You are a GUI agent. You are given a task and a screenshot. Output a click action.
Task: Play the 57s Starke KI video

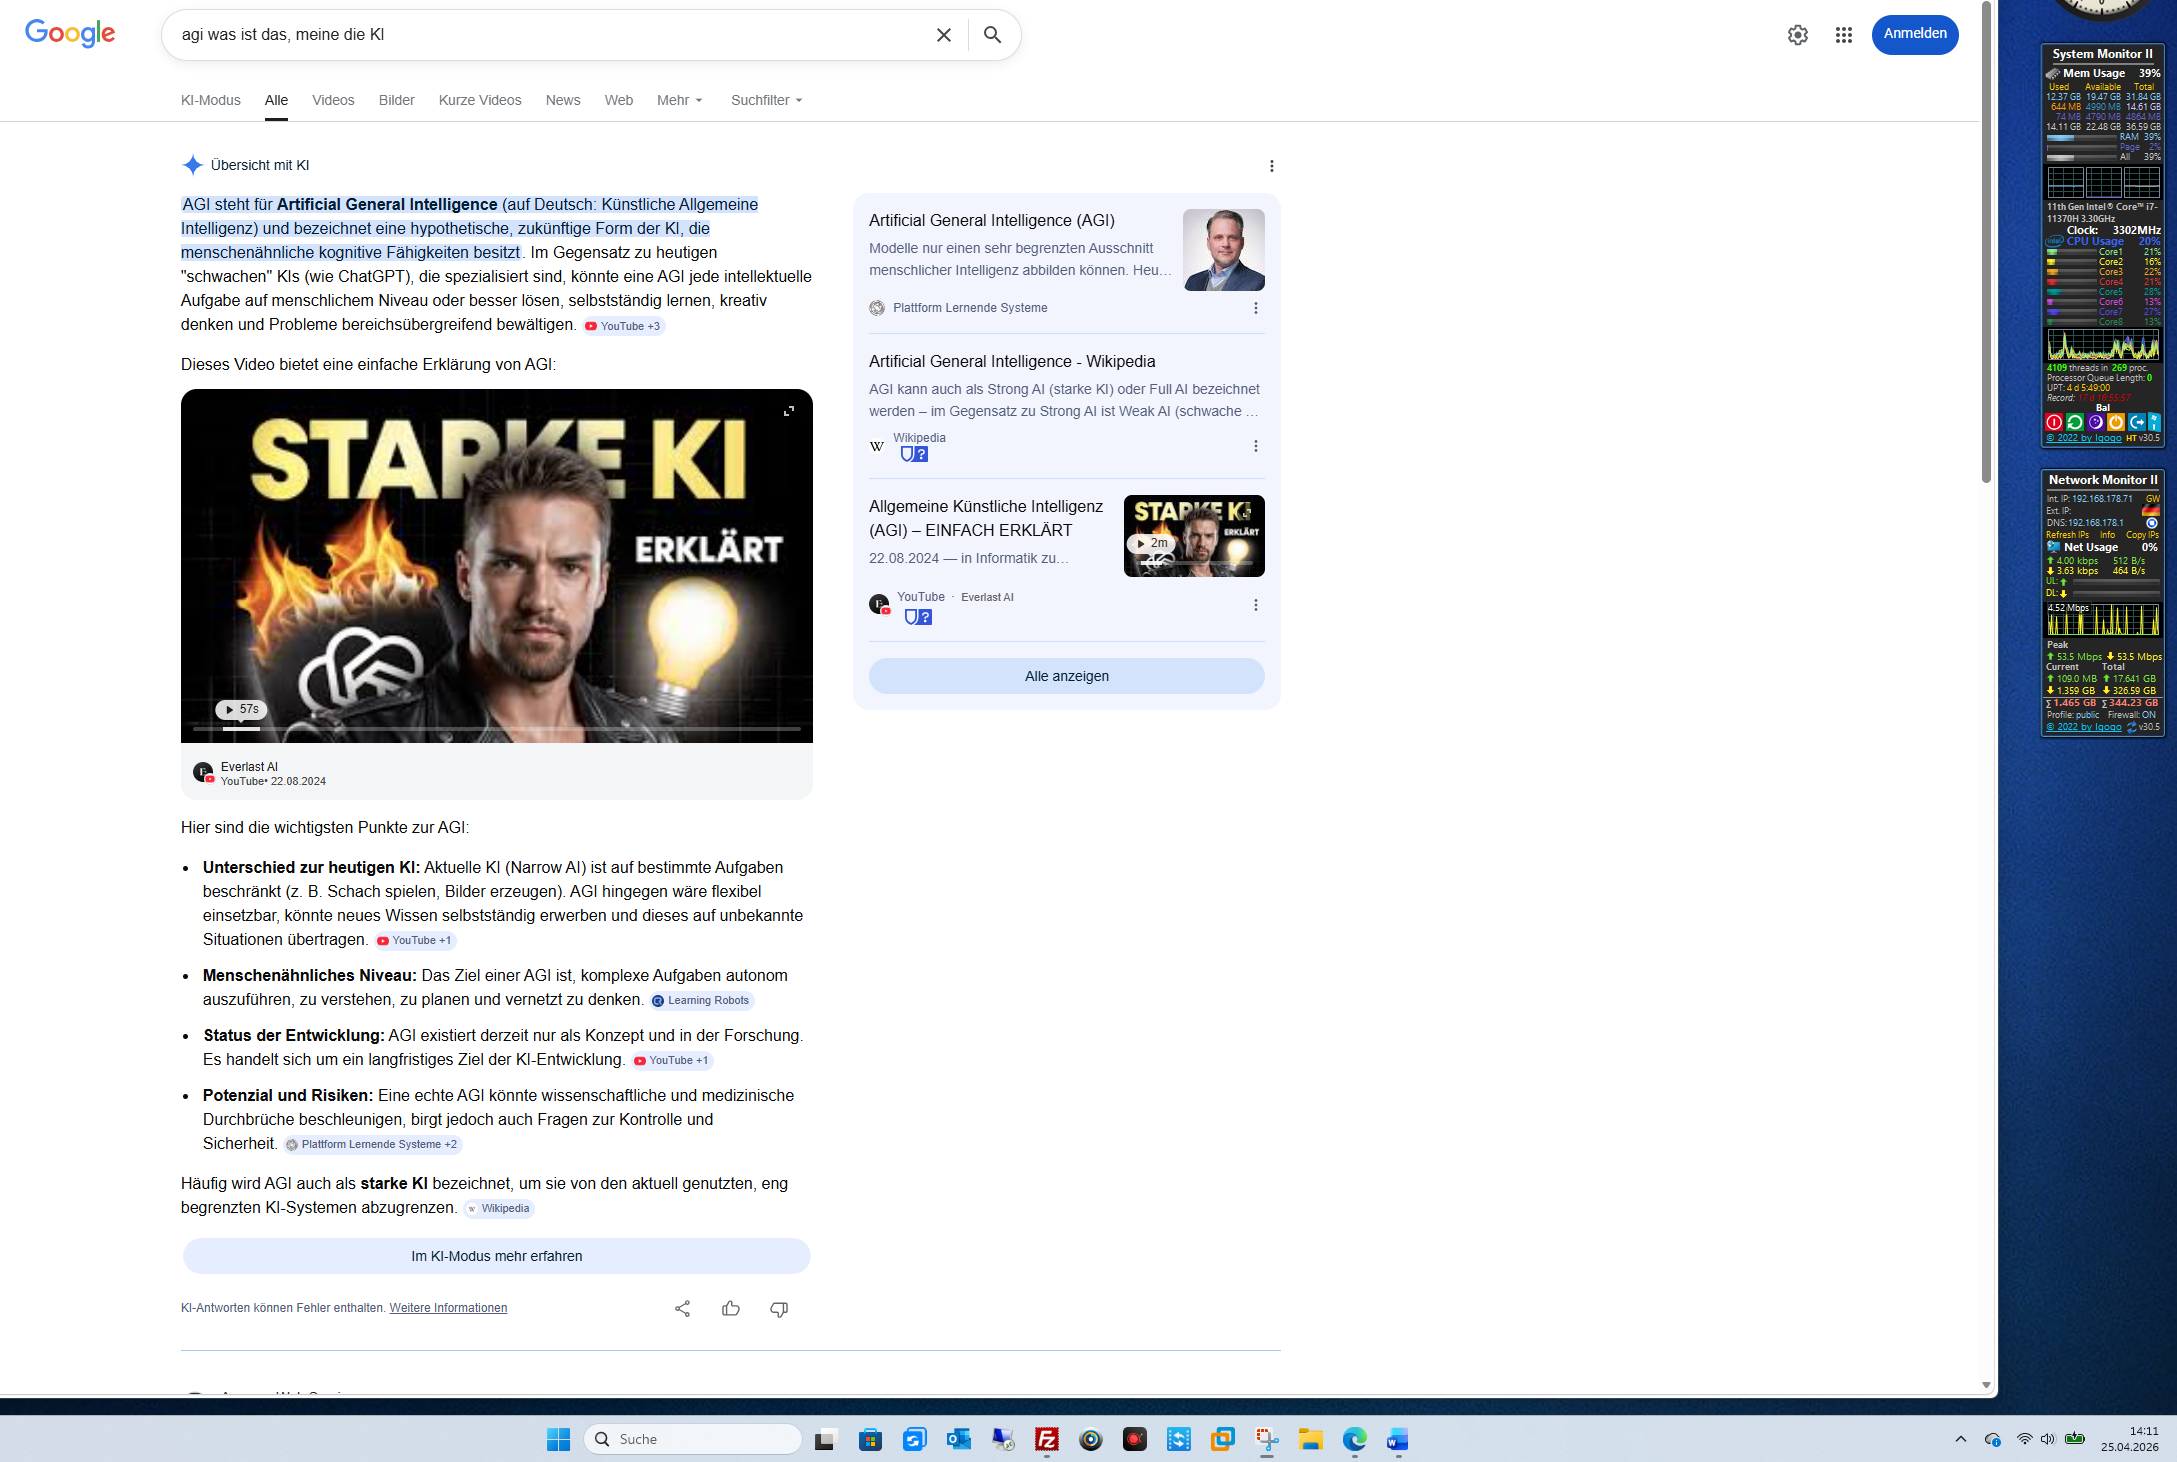click(240, 709)
